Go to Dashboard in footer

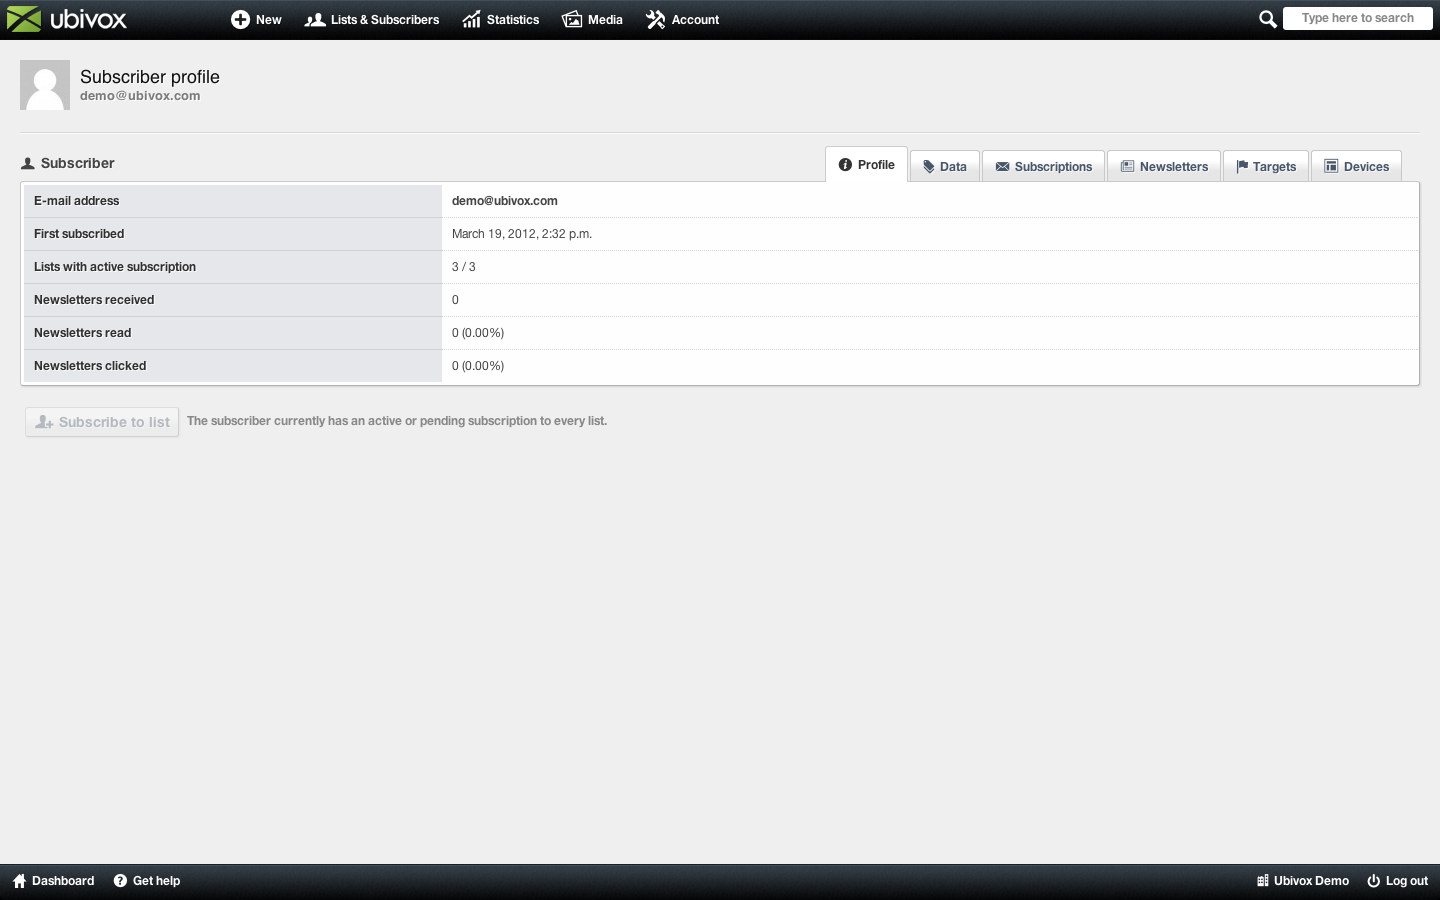click(53, 881)
